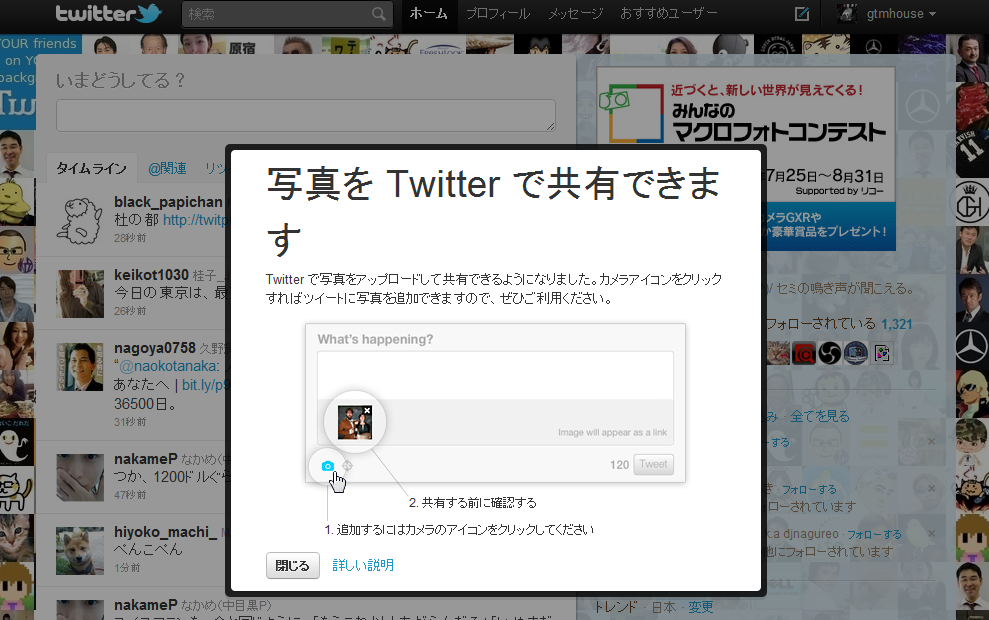Click the red spiral follower avatar

[804, 353]
